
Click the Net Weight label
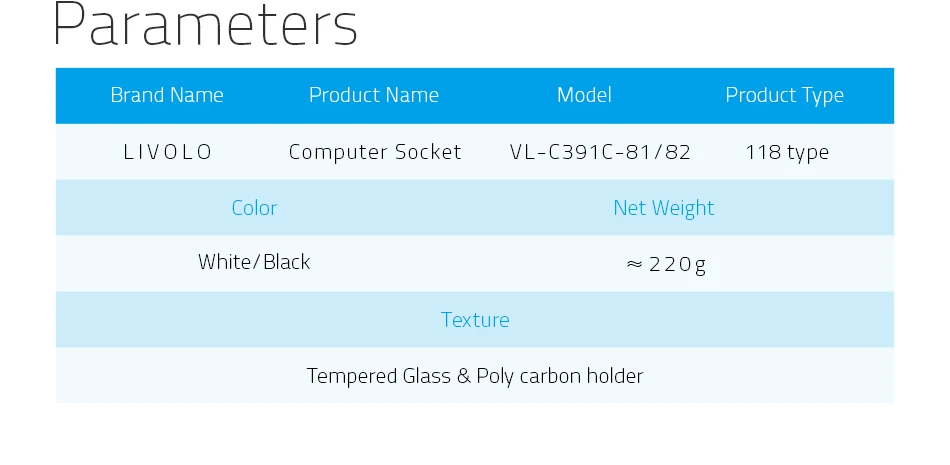coord(663,208)
